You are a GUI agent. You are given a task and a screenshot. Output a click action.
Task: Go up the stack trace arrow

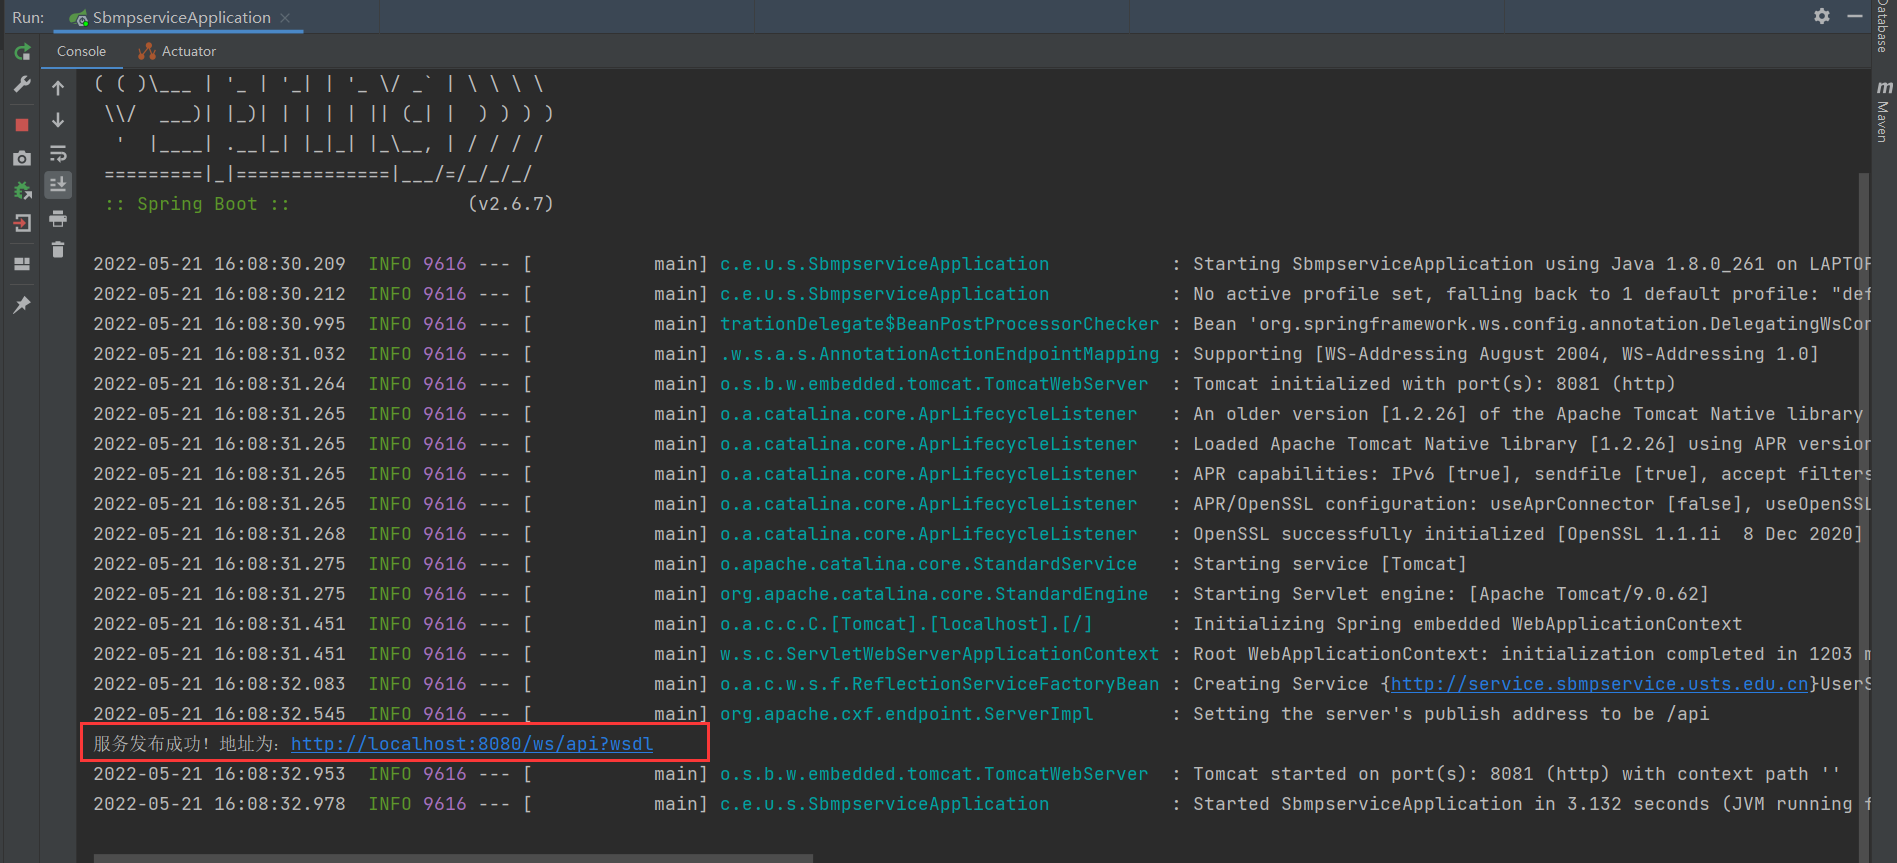(x=58, y=88)
